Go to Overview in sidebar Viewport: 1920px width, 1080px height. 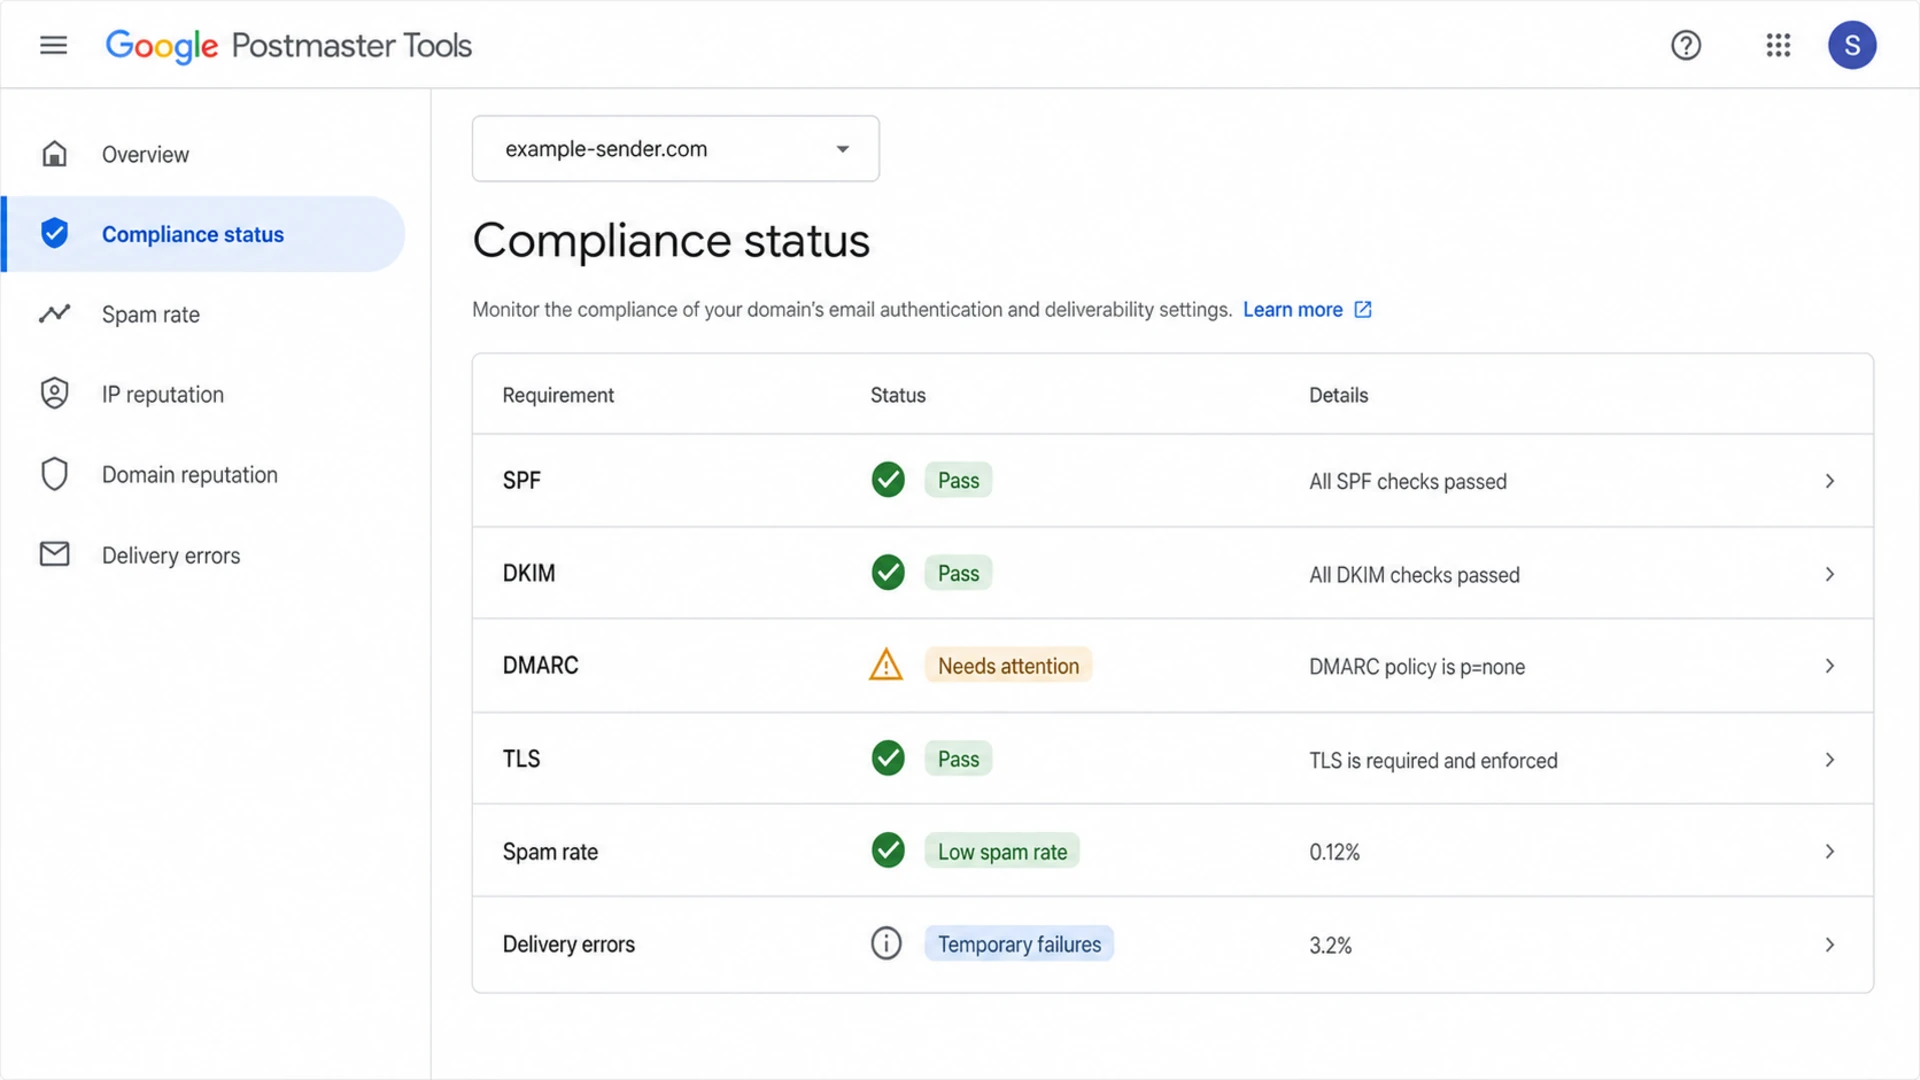tap(204, 154)
